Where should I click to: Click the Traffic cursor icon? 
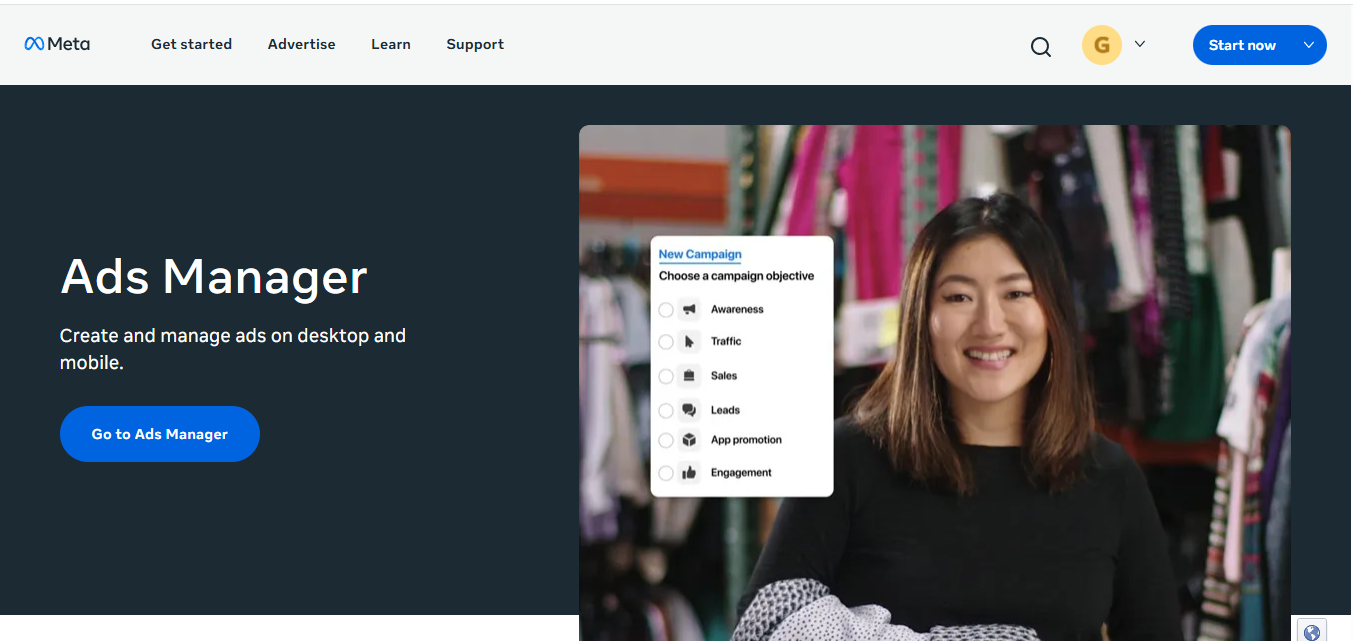(689, 342)
